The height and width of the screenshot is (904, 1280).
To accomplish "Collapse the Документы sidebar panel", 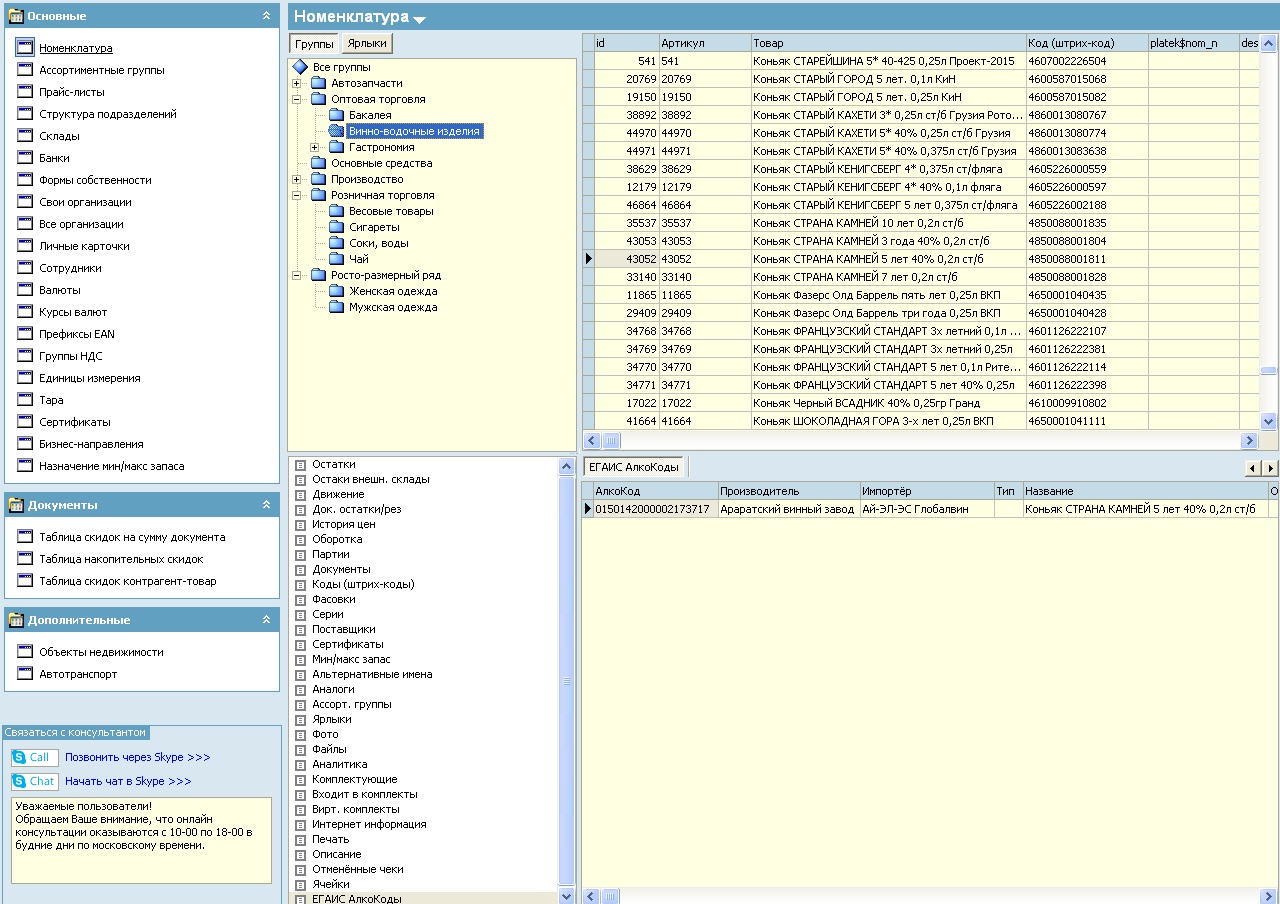I will click(266, 505).
